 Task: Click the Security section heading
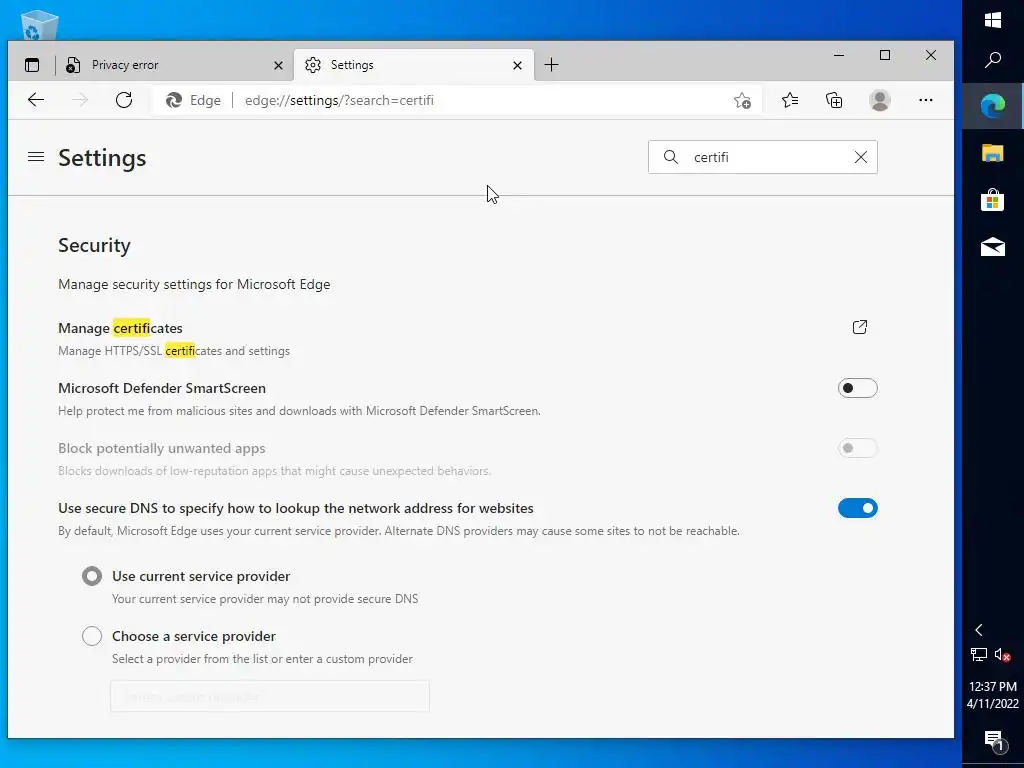coord(94,245)
